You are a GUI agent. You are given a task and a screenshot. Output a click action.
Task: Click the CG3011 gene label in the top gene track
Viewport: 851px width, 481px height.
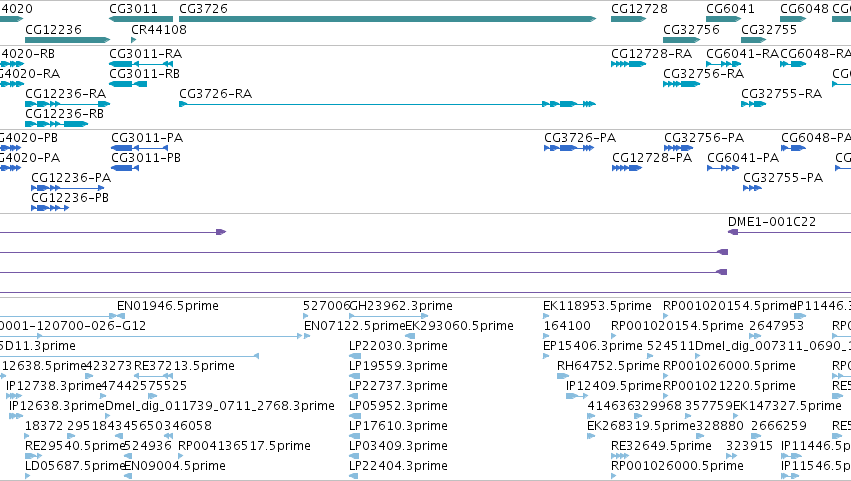[x=134, y=9]
